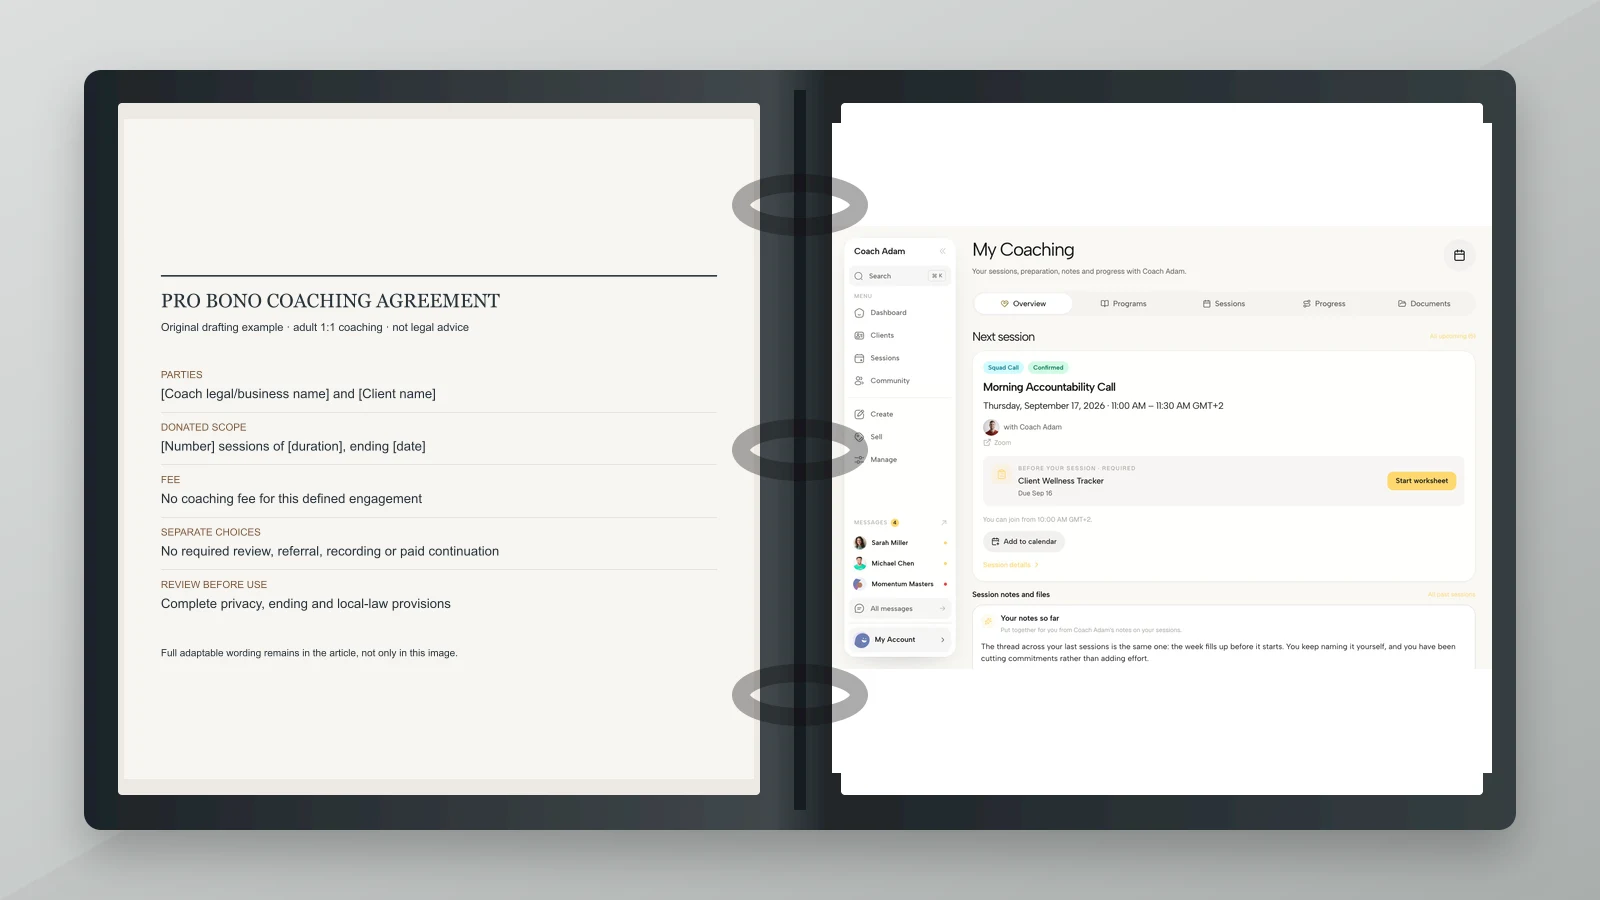
Task: Switch to the Progress tab
Action: coord(1324,304)
